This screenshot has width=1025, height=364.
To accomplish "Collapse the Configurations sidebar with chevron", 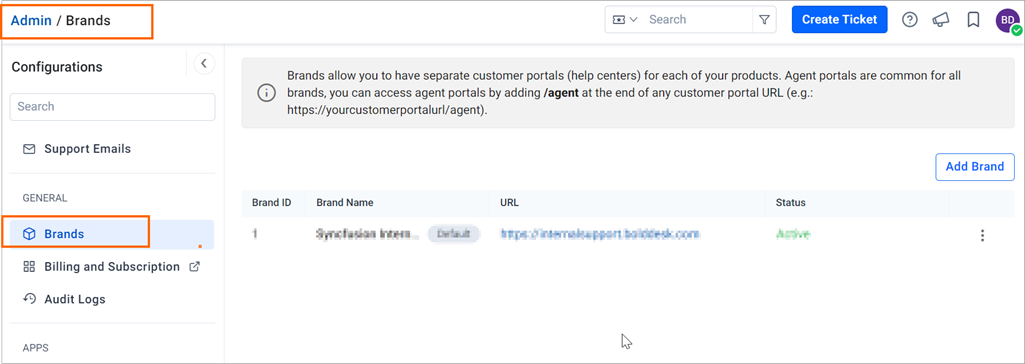I will click(204, 63).
